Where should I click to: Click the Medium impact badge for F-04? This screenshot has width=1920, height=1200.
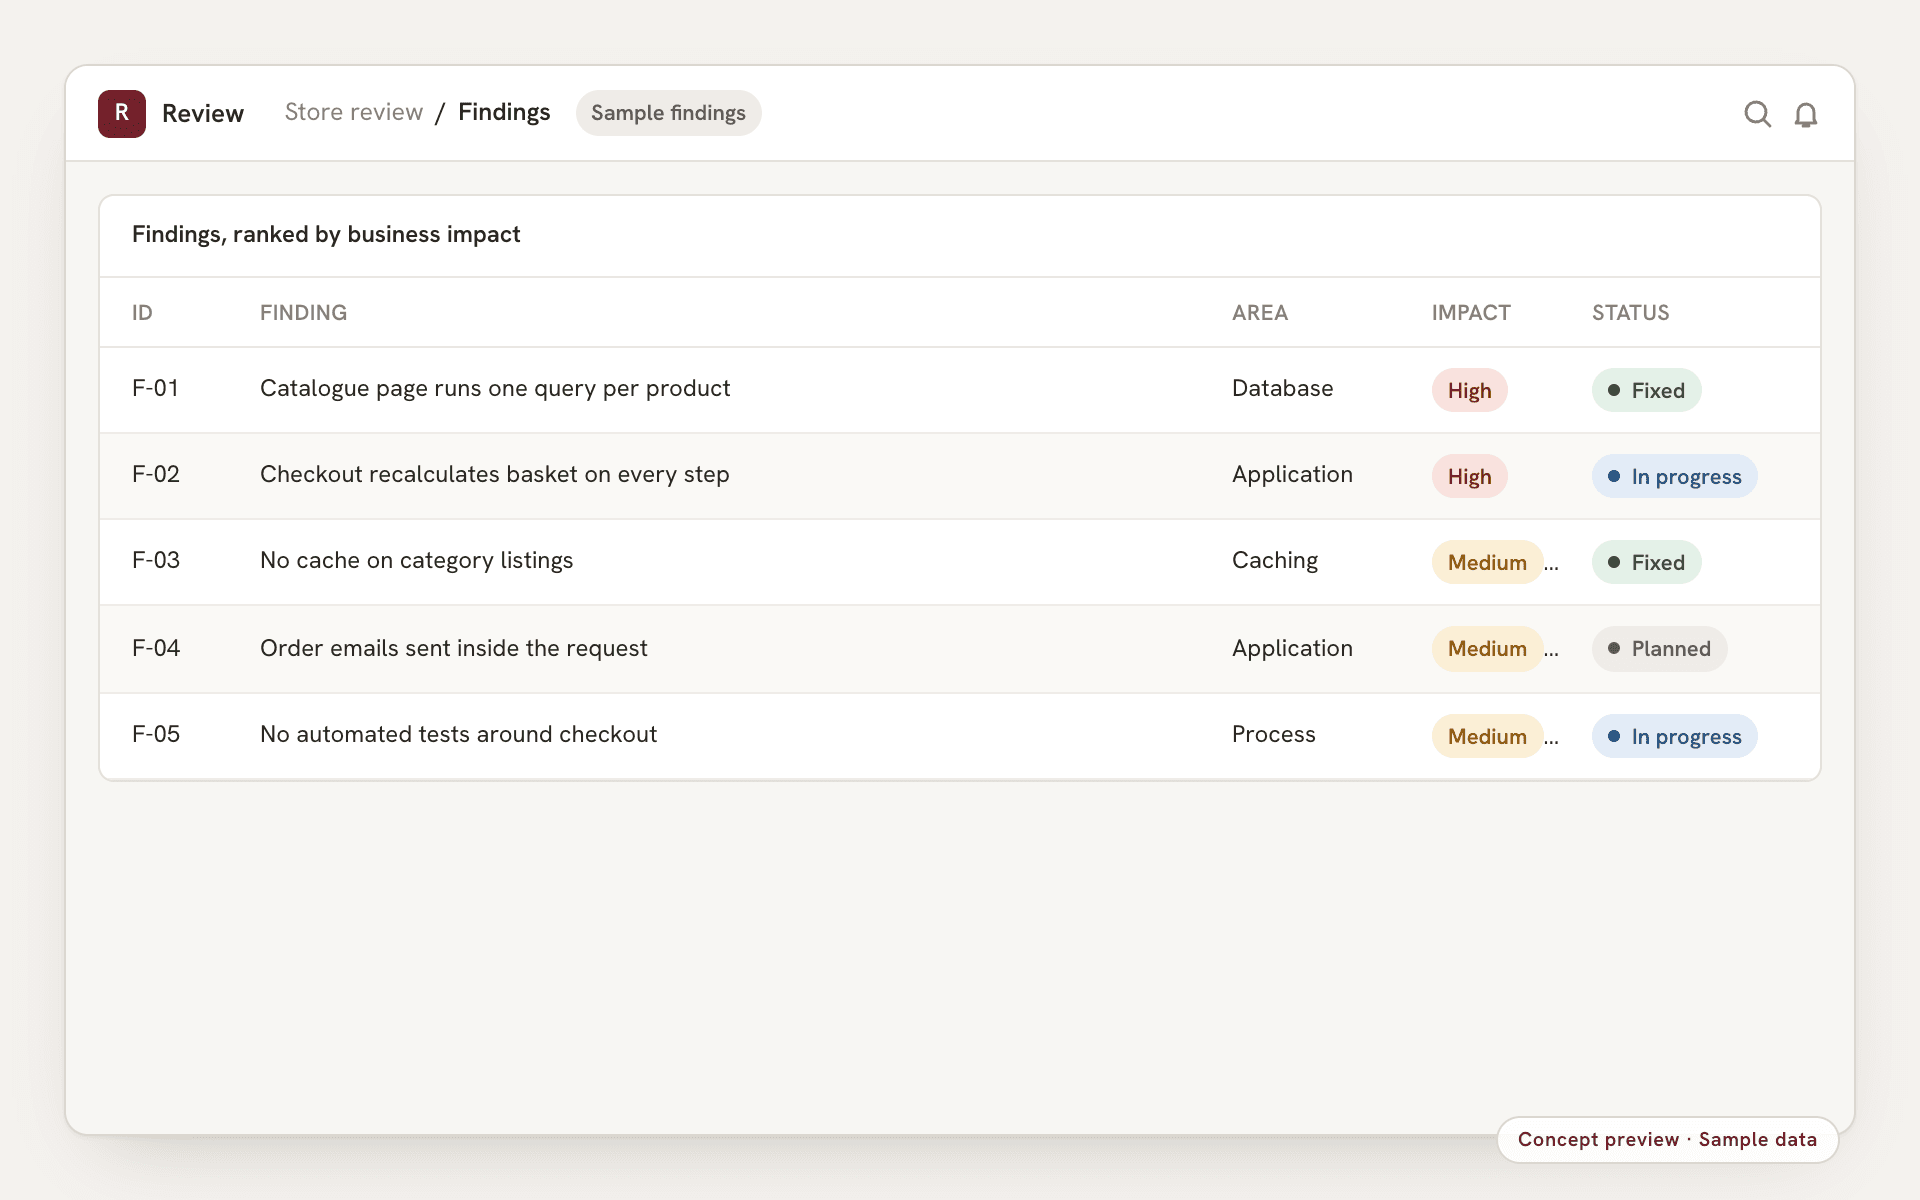pyautogui.click(x=1487, y=648)
